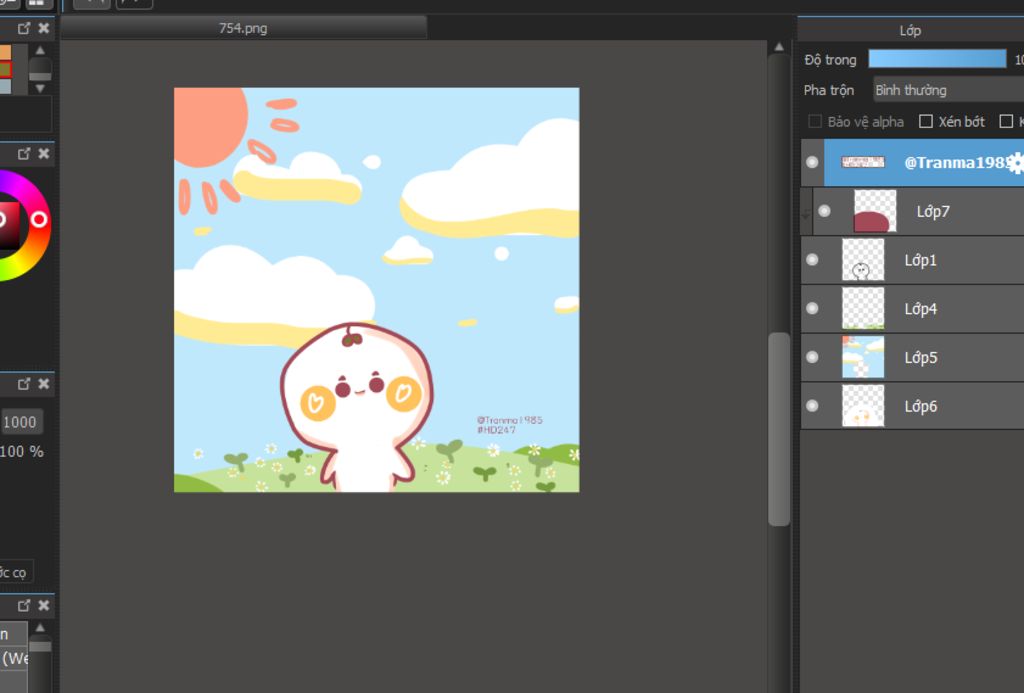
Task: Hide the @Tranma1985 watermark layer
Action: 812,162
